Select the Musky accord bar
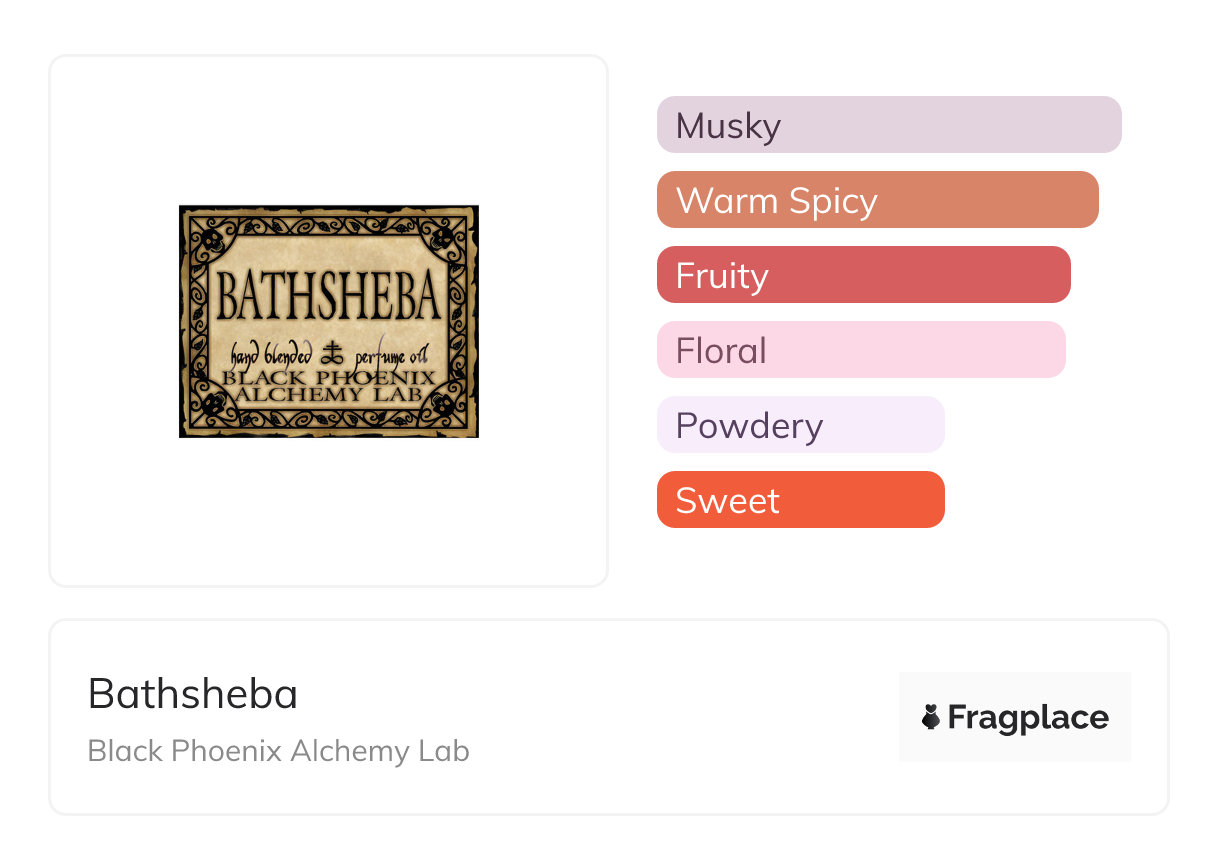This screenshot has width=1218, height=864. [x=889, y=125]
